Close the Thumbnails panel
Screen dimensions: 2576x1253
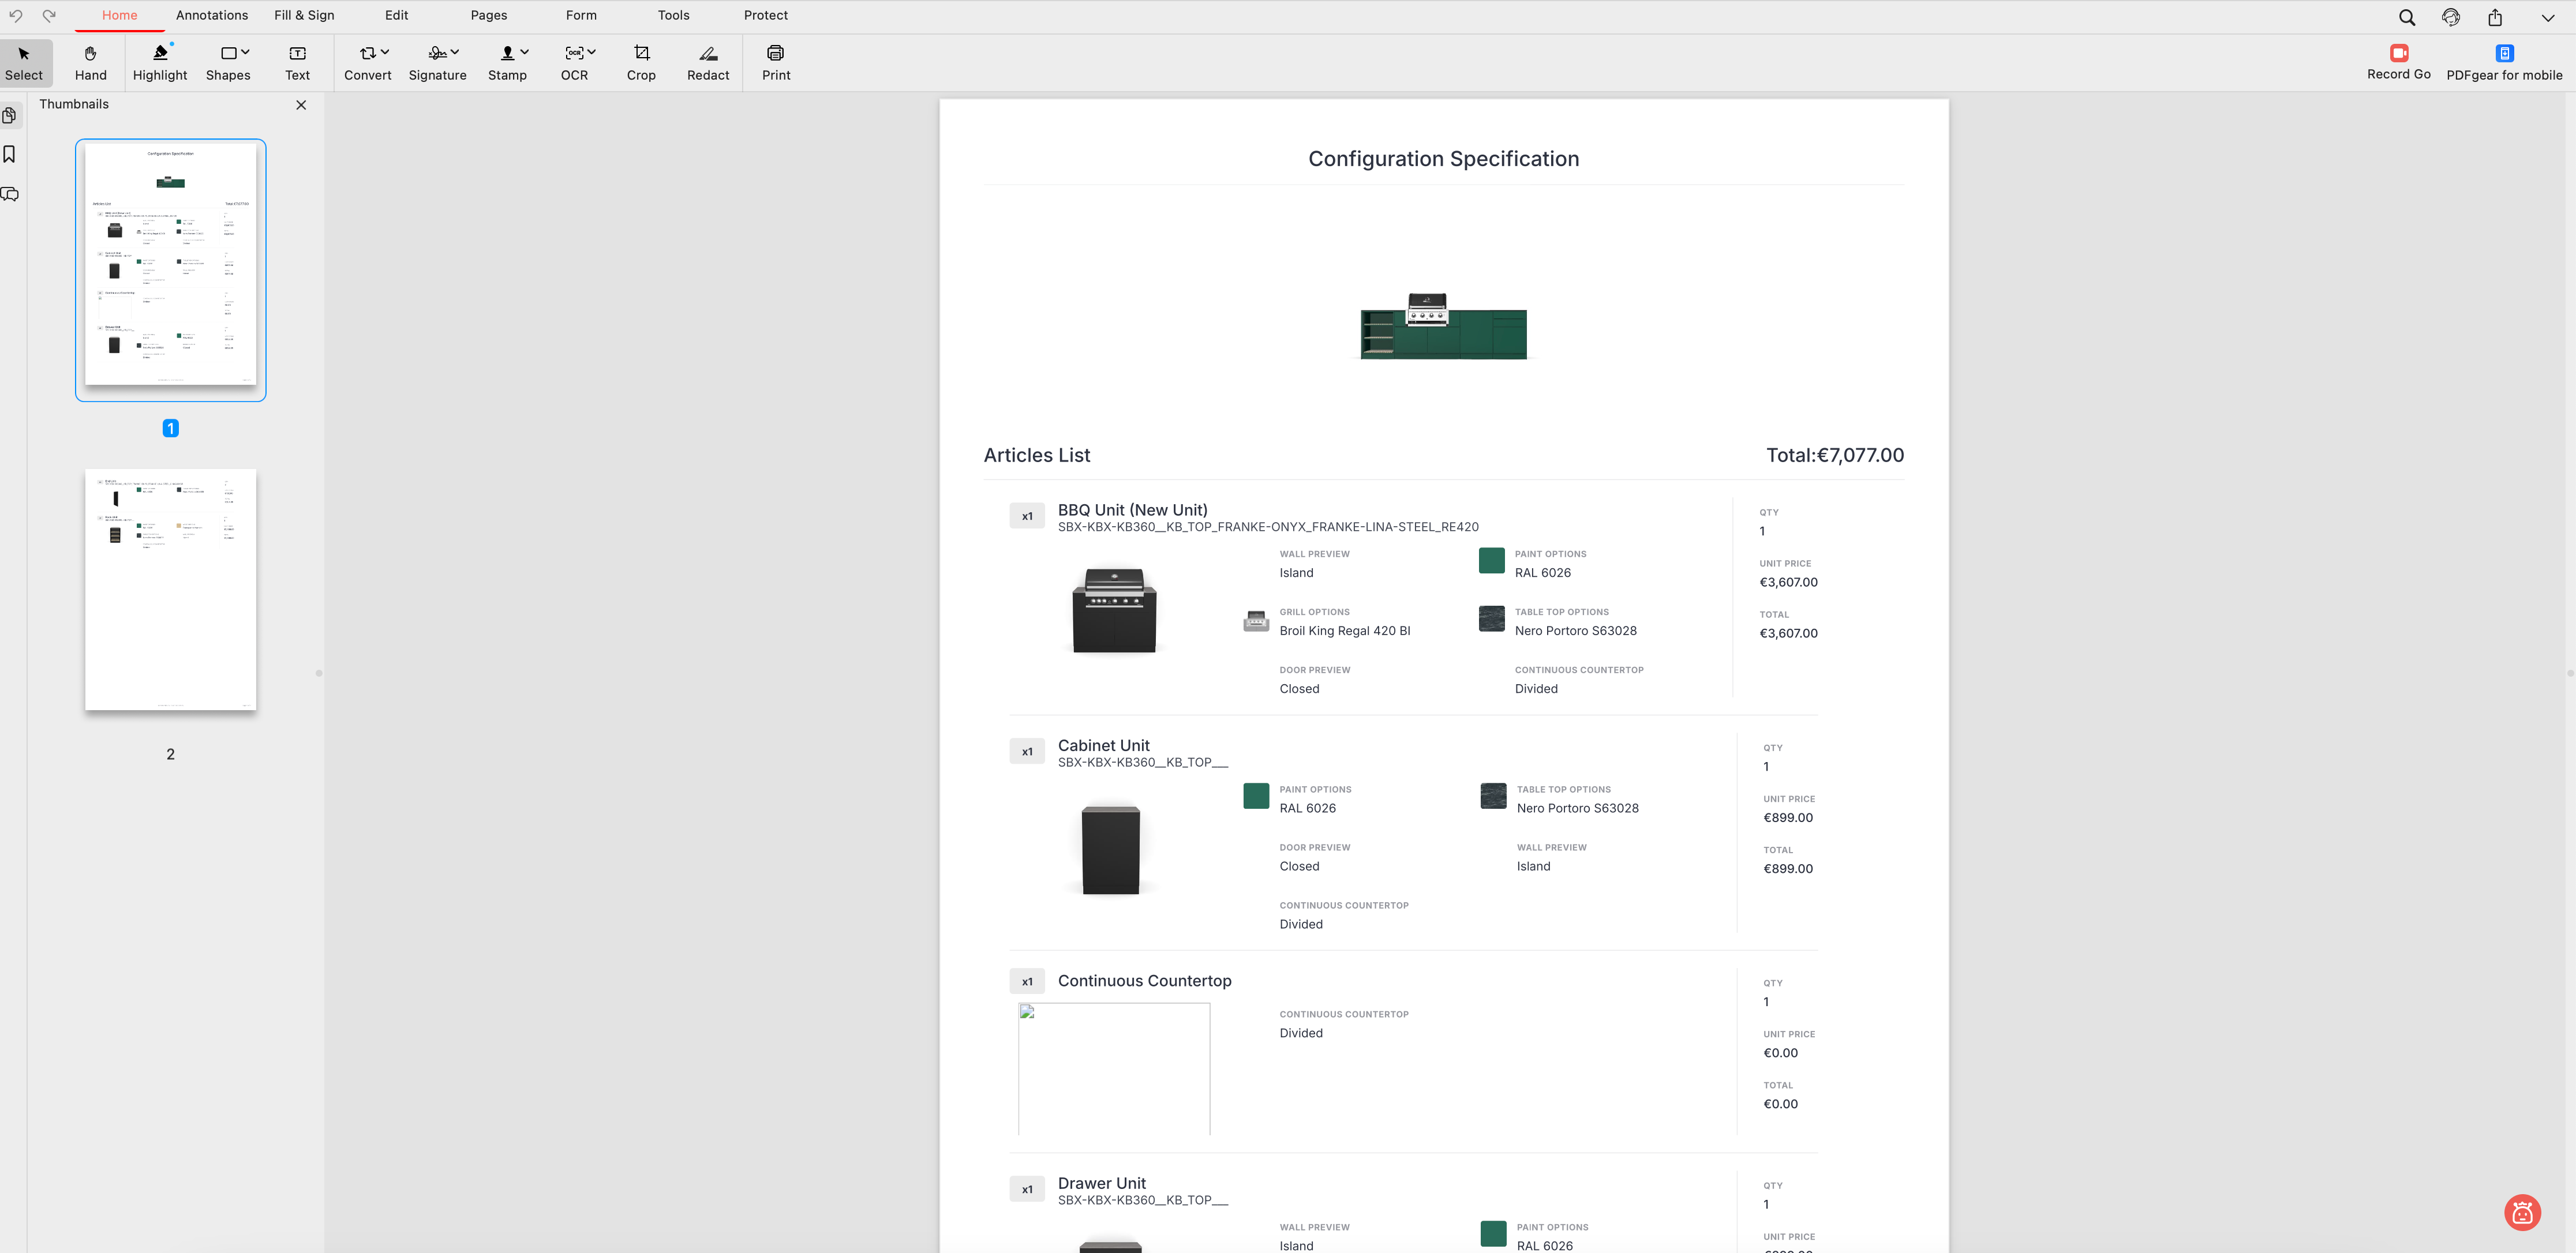coord(301,105)
